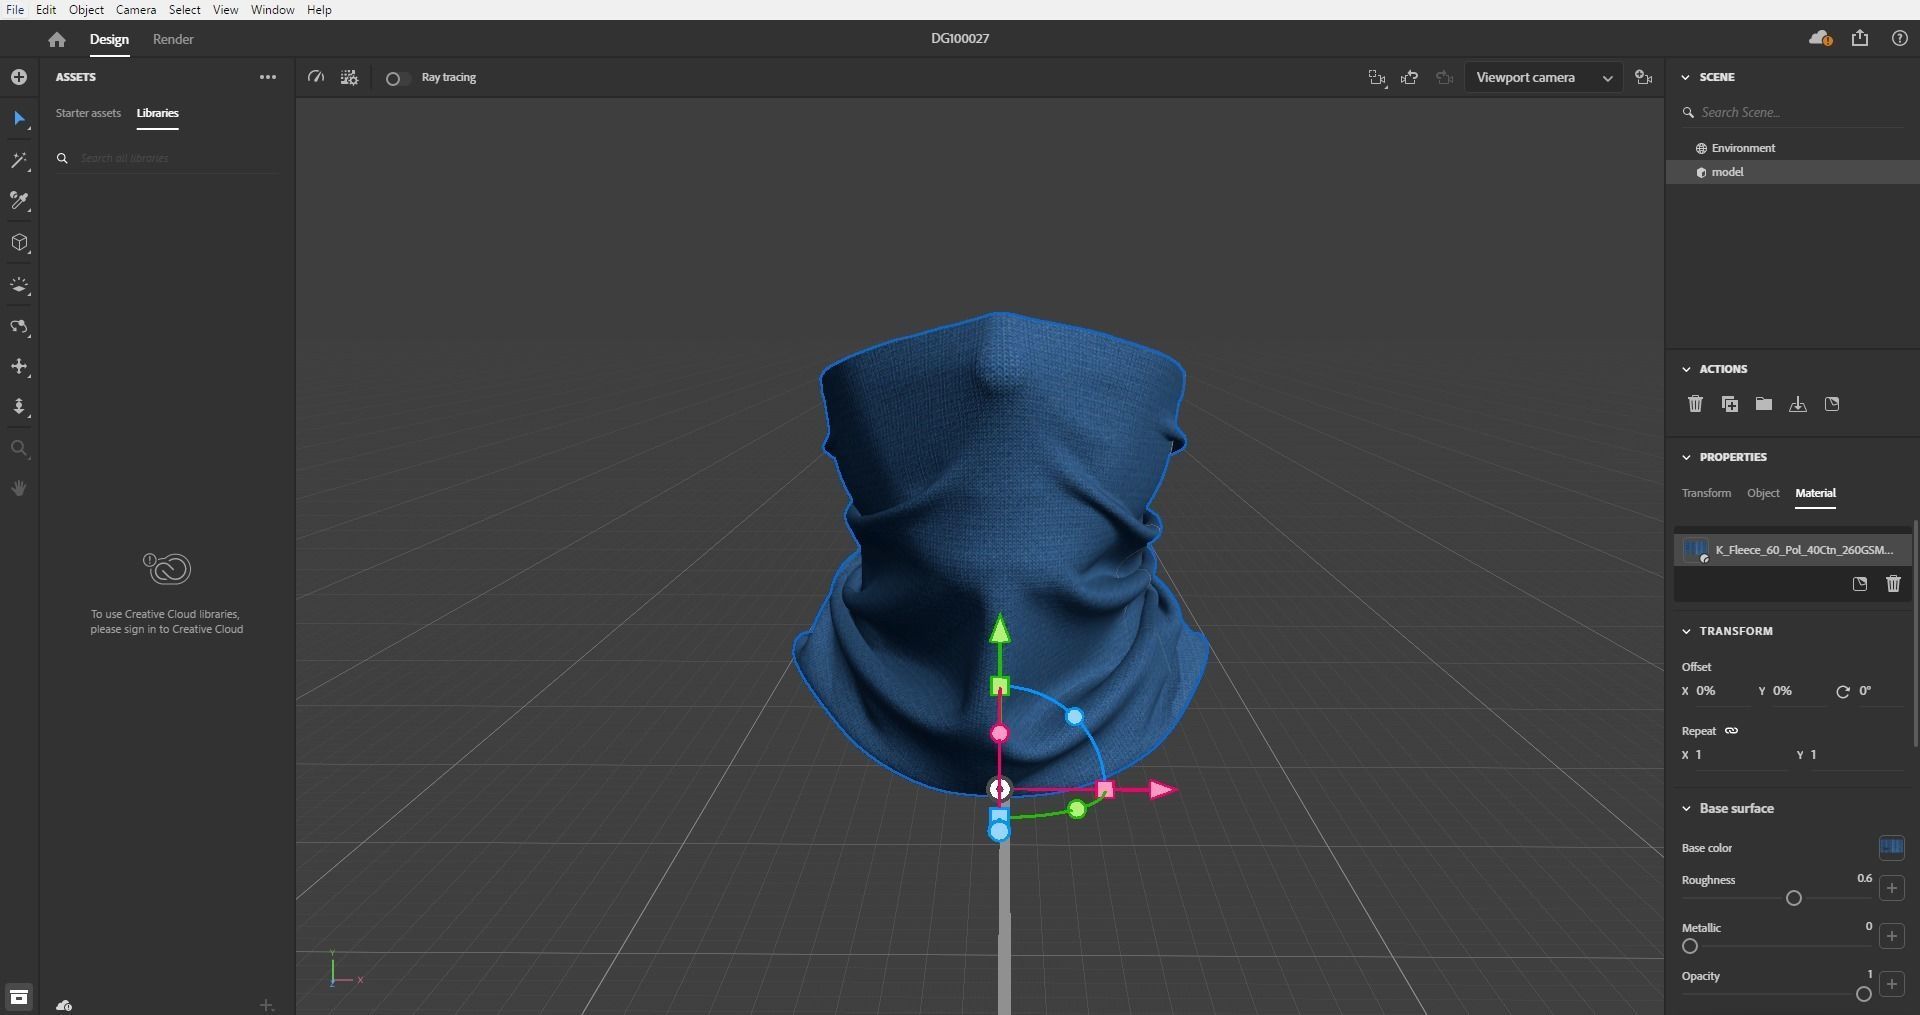Select the Magic Wand tool
Screen dimensions: 1920x1015
tap(19, 161)
